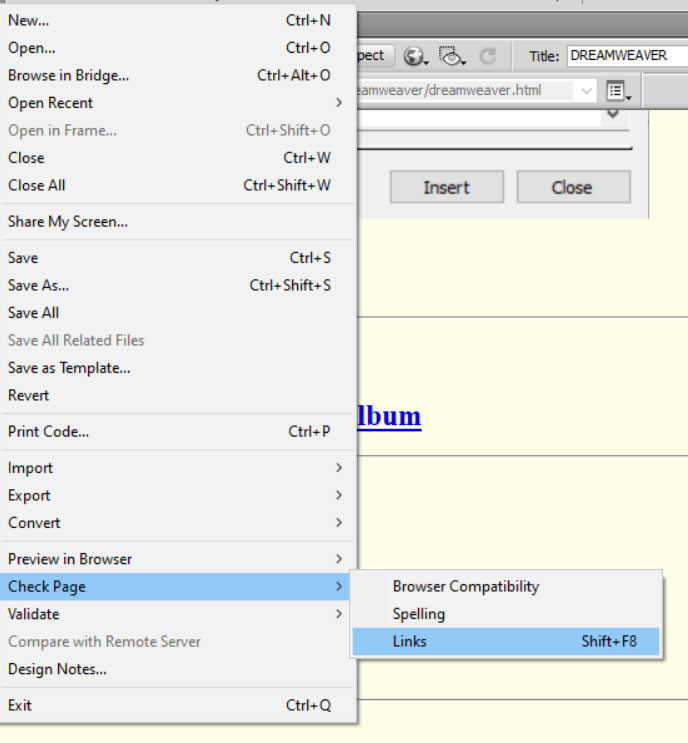This screenshot has height=743, width=688.
Task: Select Links in the Check Page submenu
Action: [x=505, y=641]
